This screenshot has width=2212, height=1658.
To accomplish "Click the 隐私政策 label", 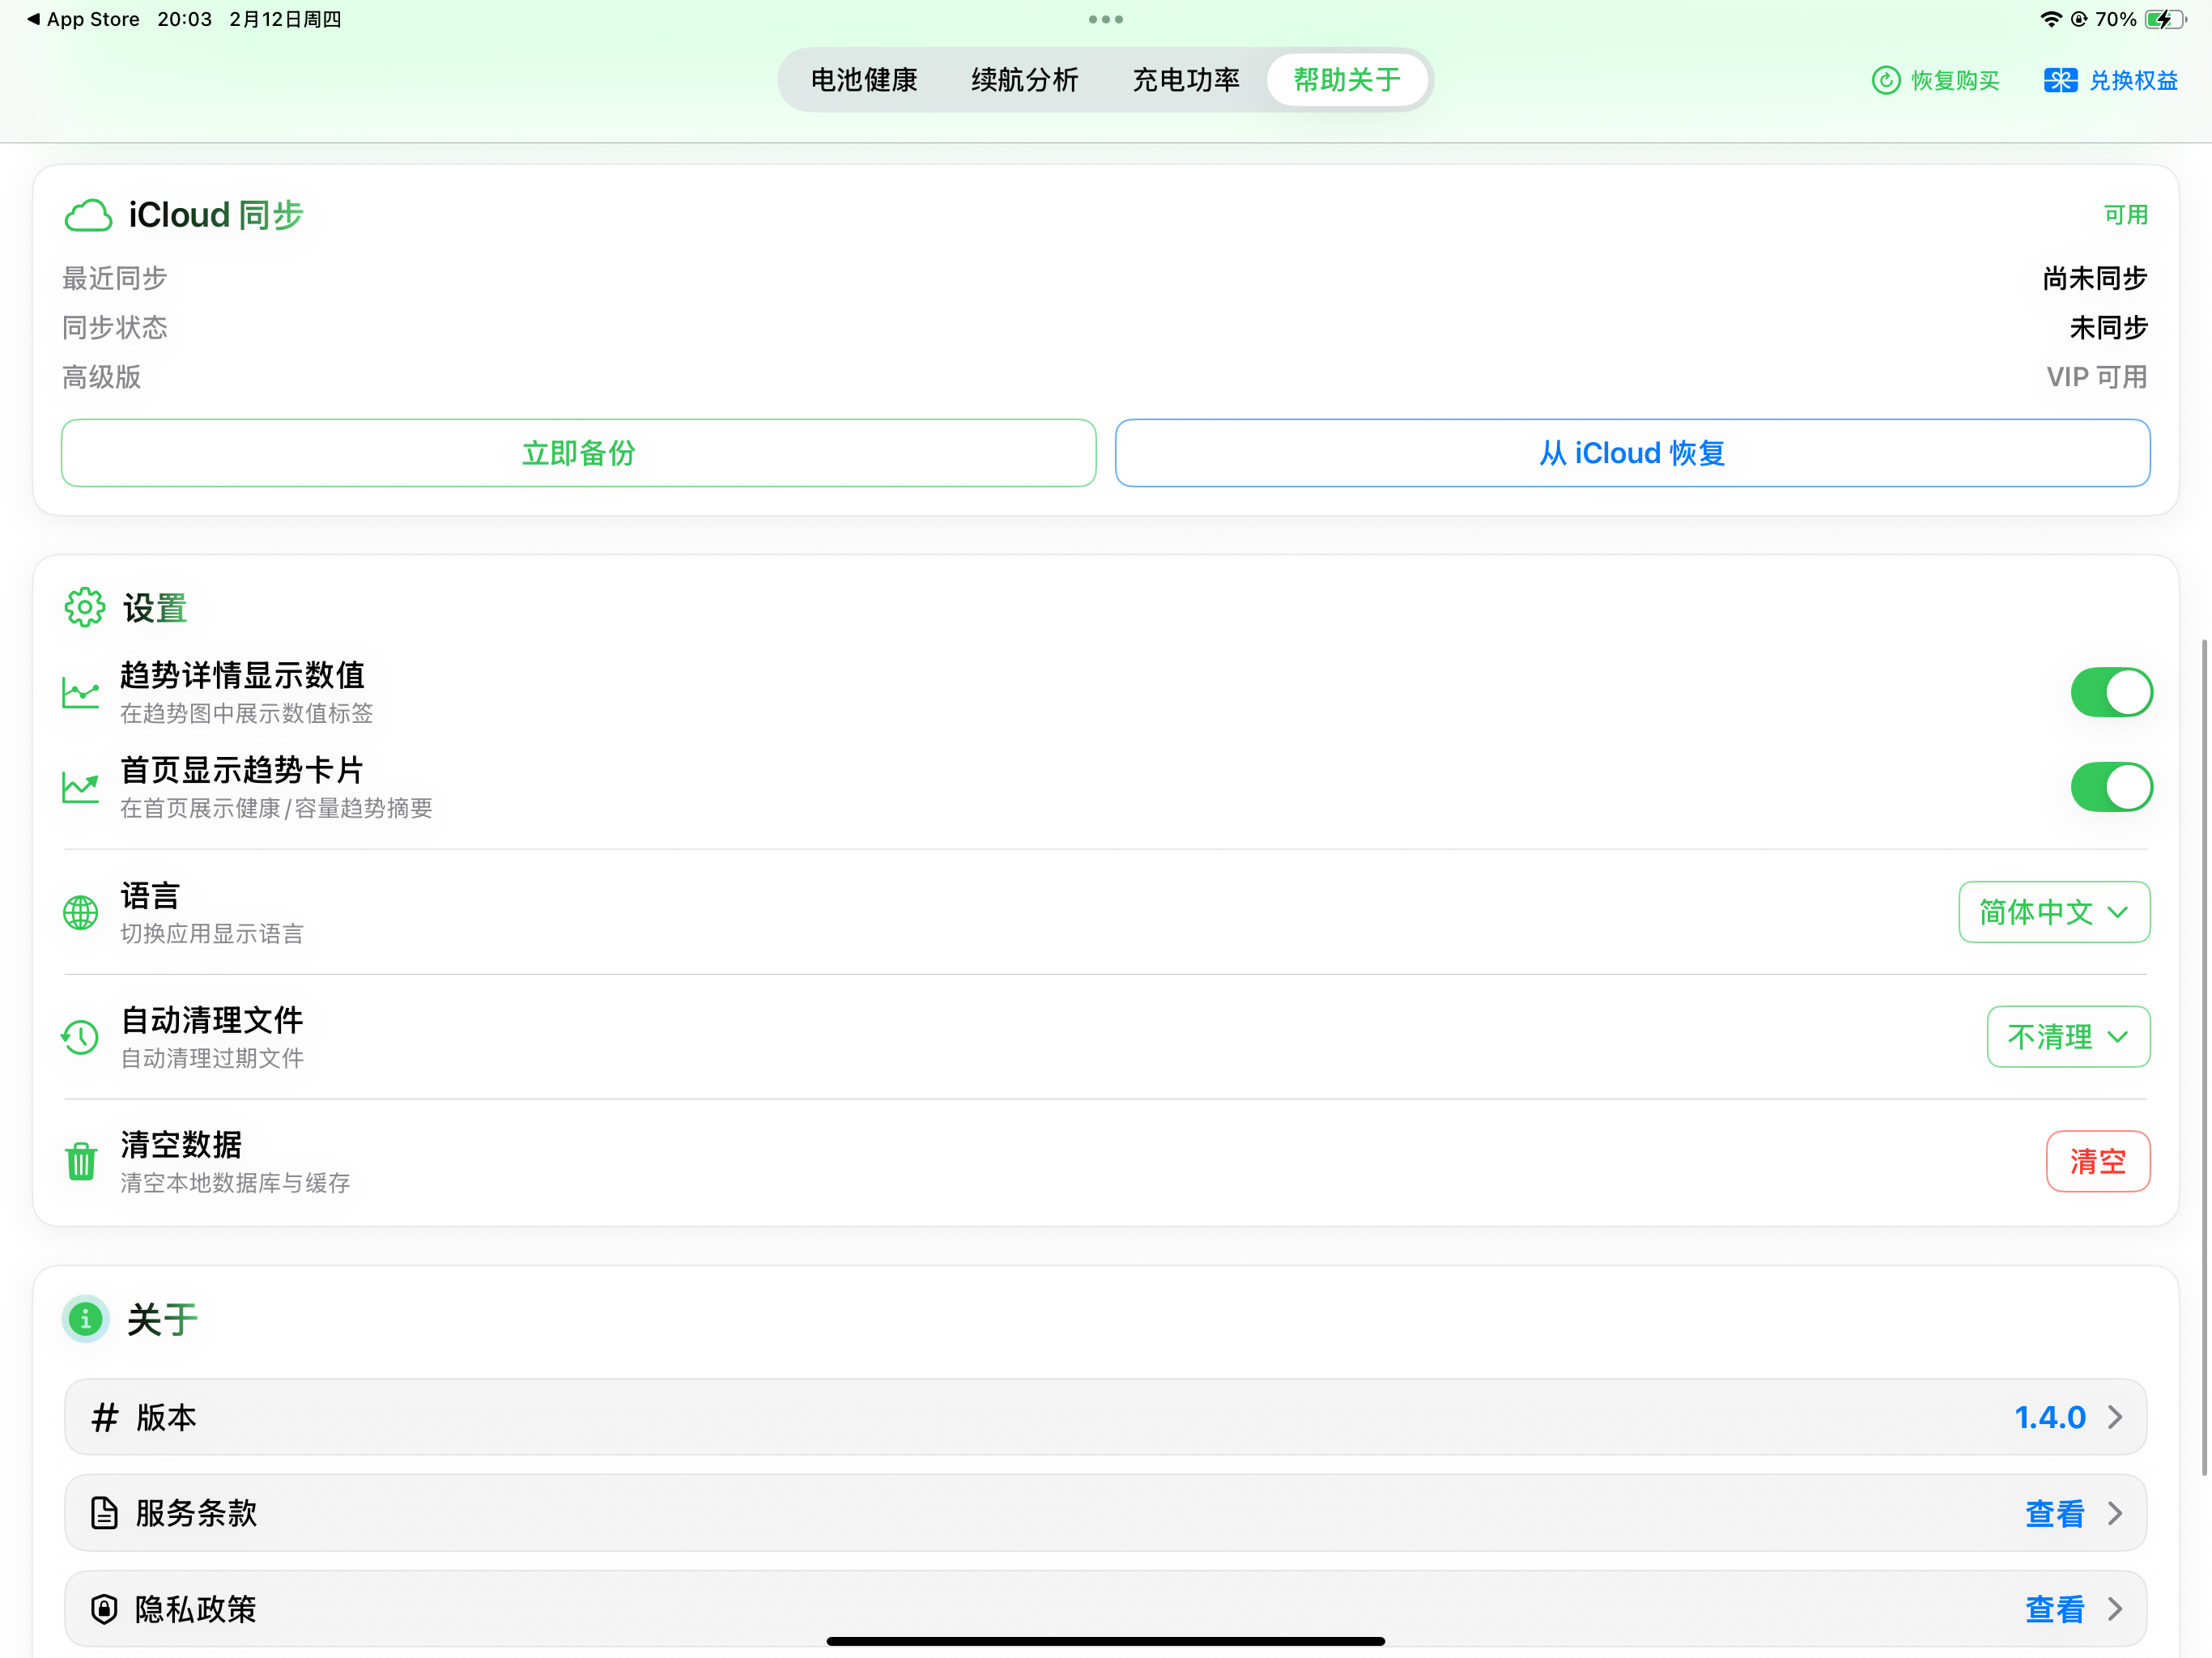I will point(196,1608).
